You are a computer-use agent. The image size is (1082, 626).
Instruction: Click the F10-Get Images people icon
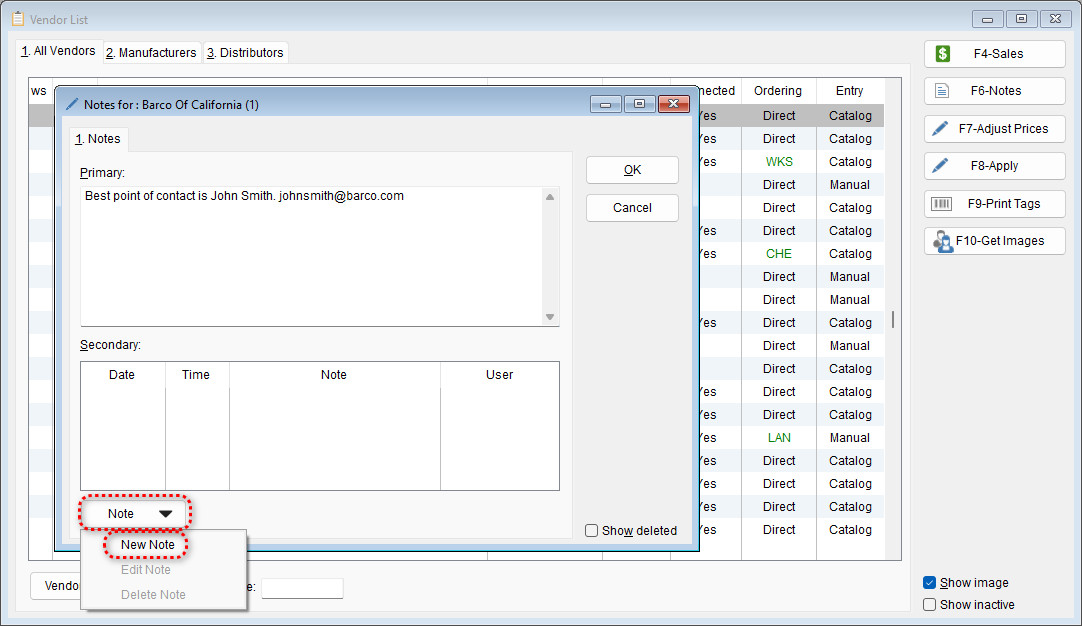942,241
